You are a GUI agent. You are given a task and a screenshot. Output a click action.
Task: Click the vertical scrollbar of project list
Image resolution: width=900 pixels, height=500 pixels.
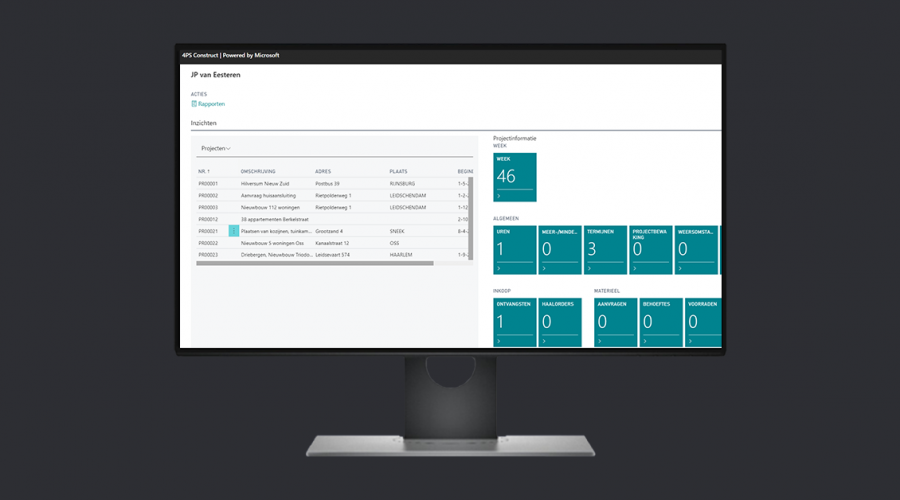coord(471,218)
